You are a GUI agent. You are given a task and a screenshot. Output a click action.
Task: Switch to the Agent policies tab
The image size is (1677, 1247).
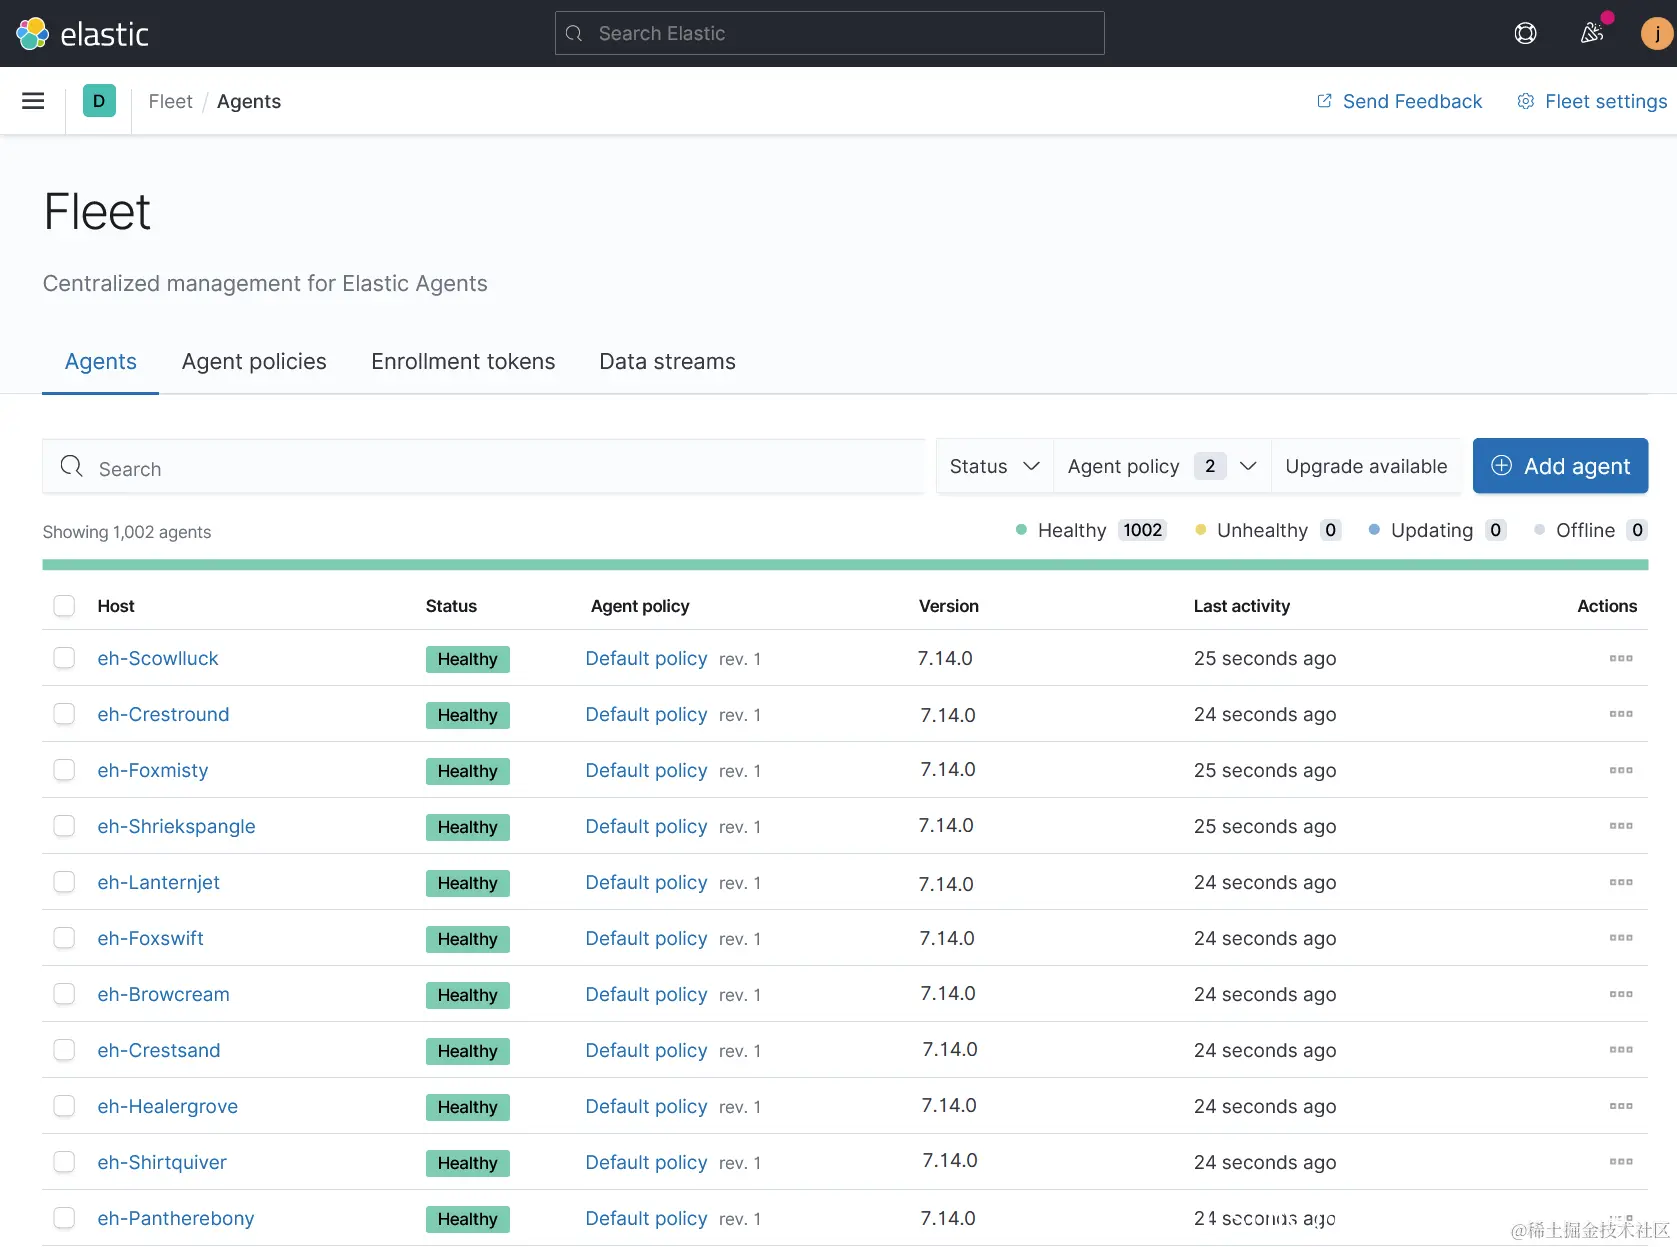[254, 362]
